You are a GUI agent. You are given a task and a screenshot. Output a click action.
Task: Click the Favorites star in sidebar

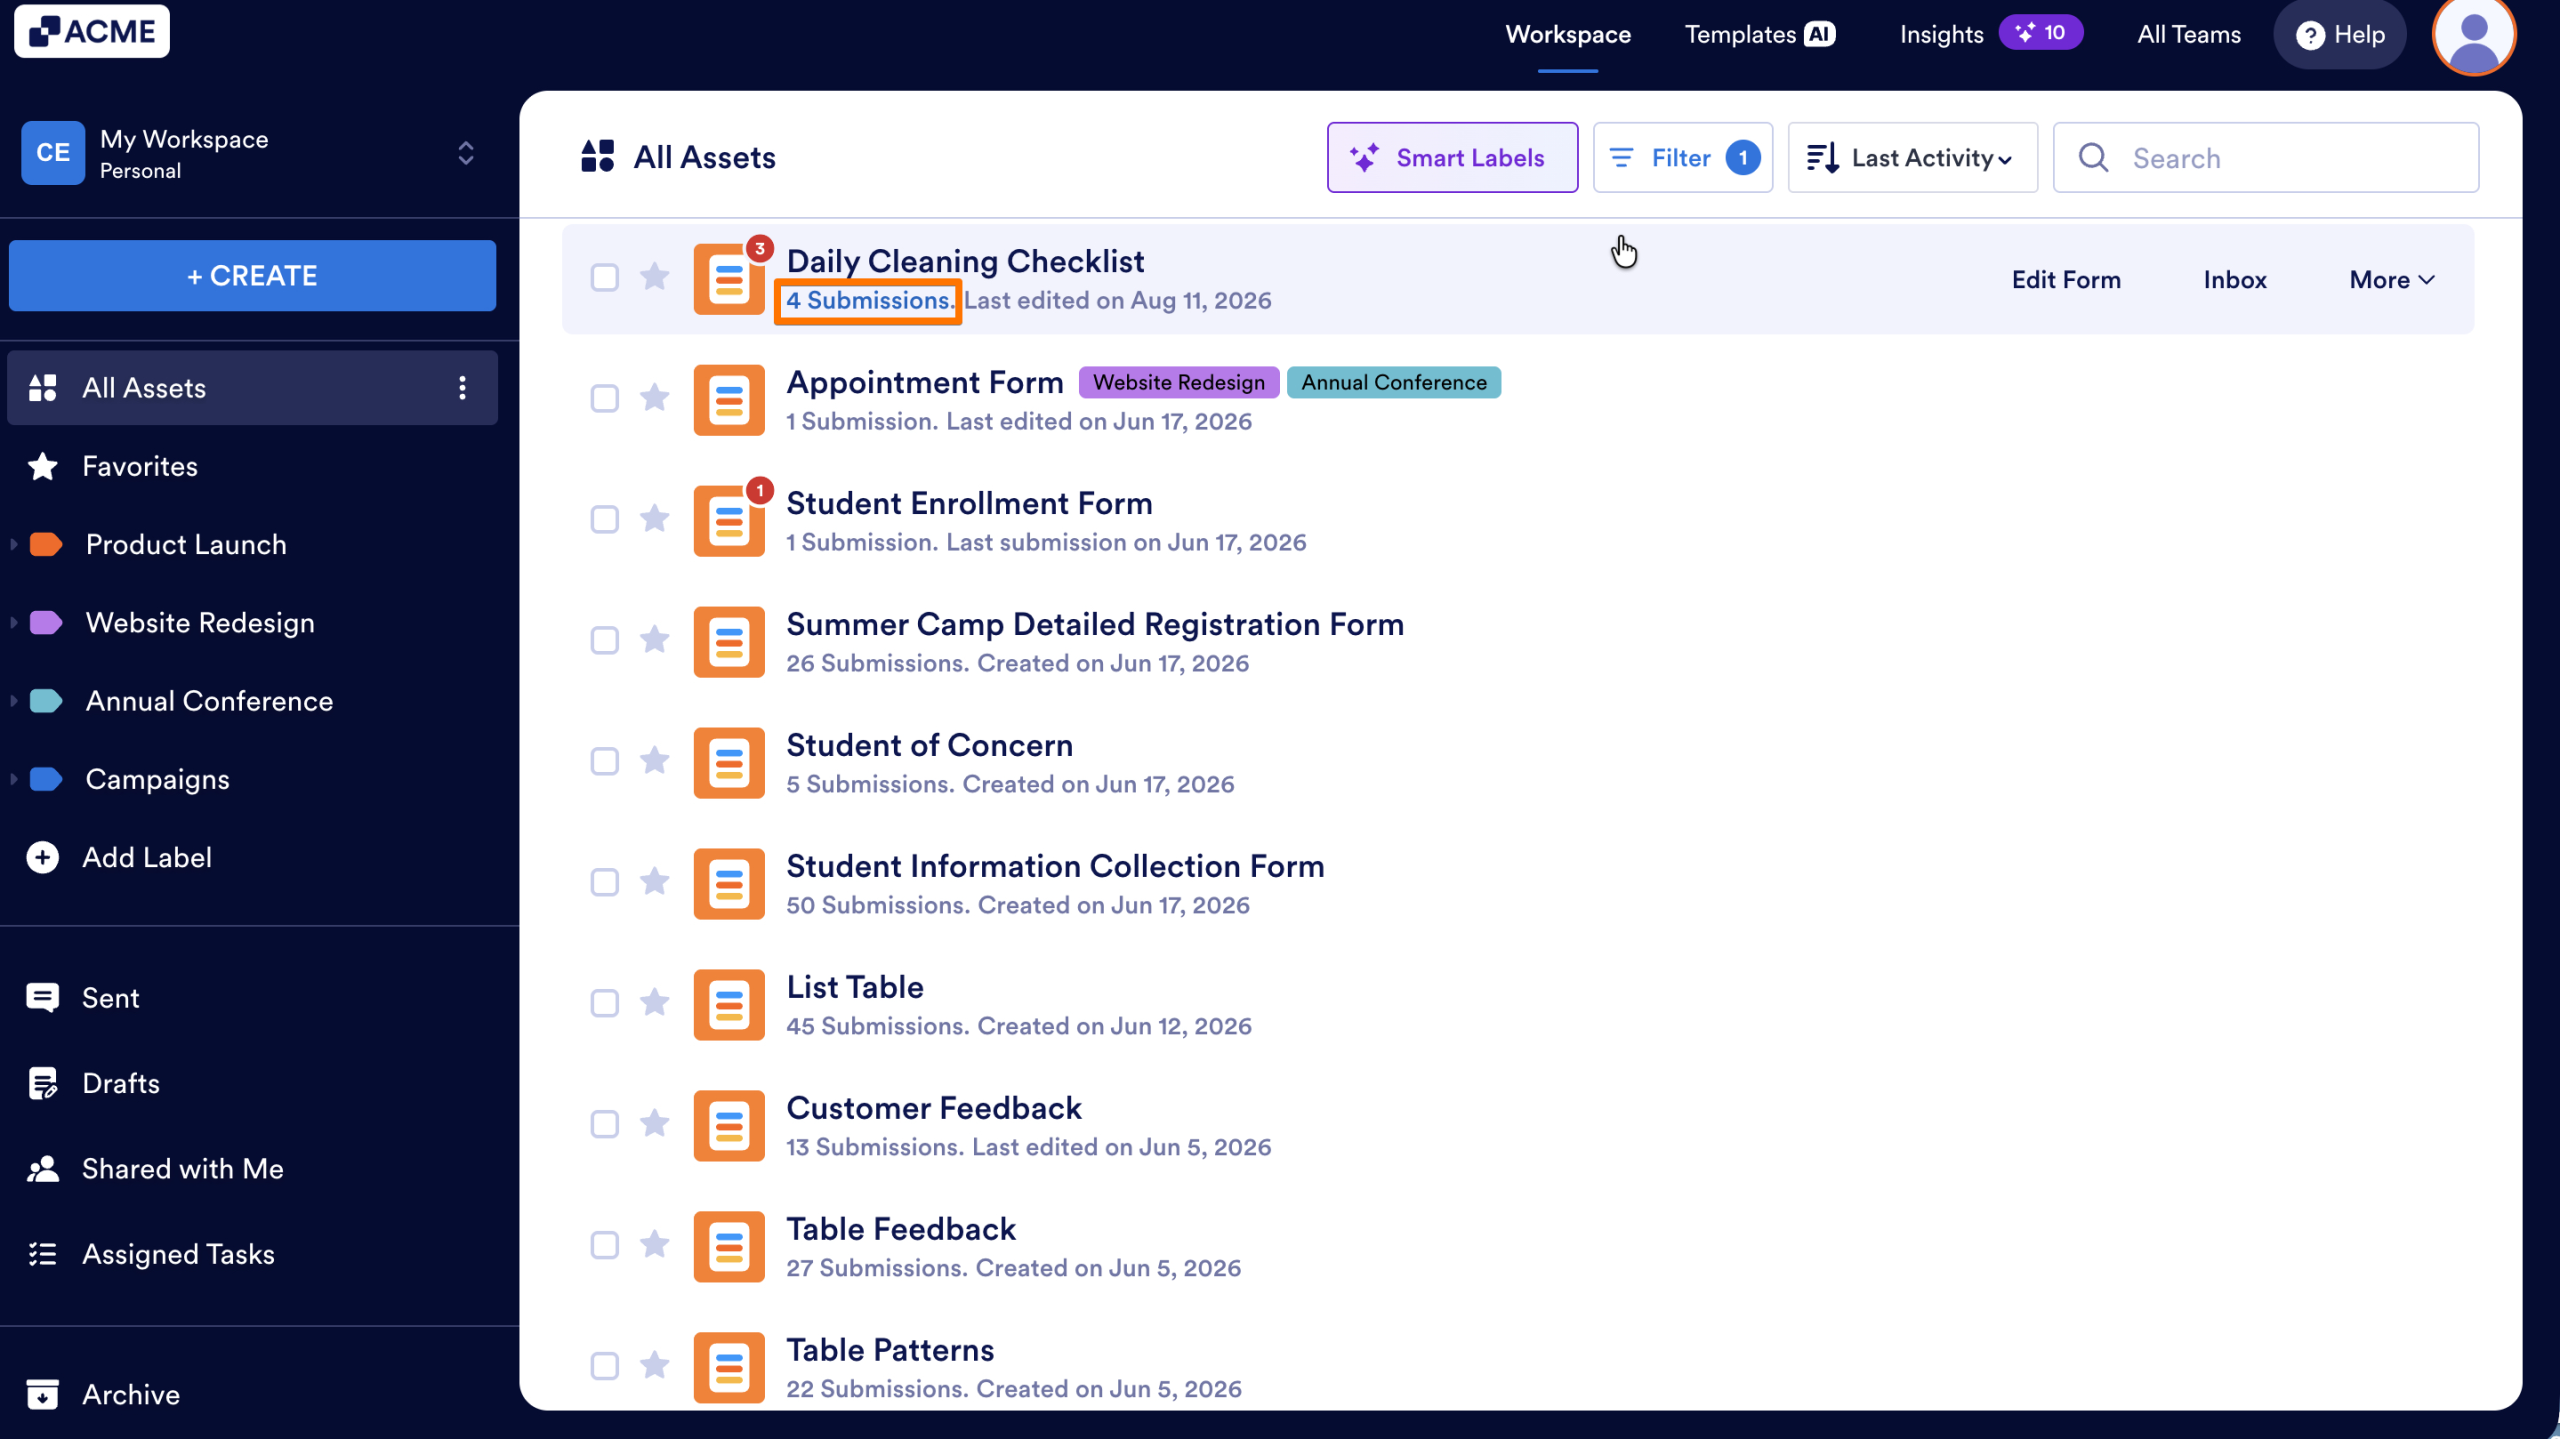pos(43,466)
